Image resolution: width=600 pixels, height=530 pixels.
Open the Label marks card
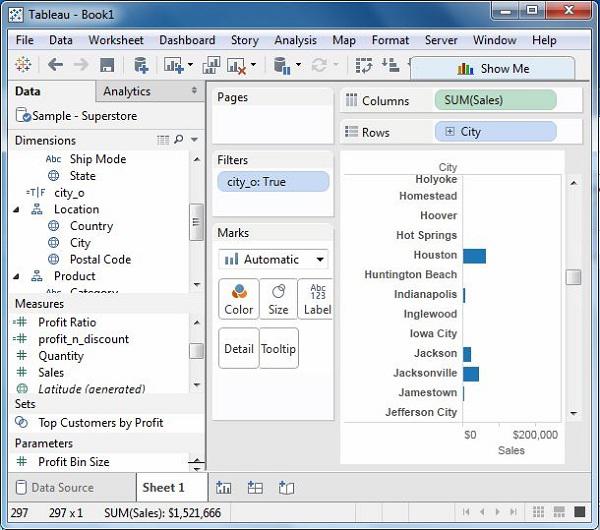316,299
